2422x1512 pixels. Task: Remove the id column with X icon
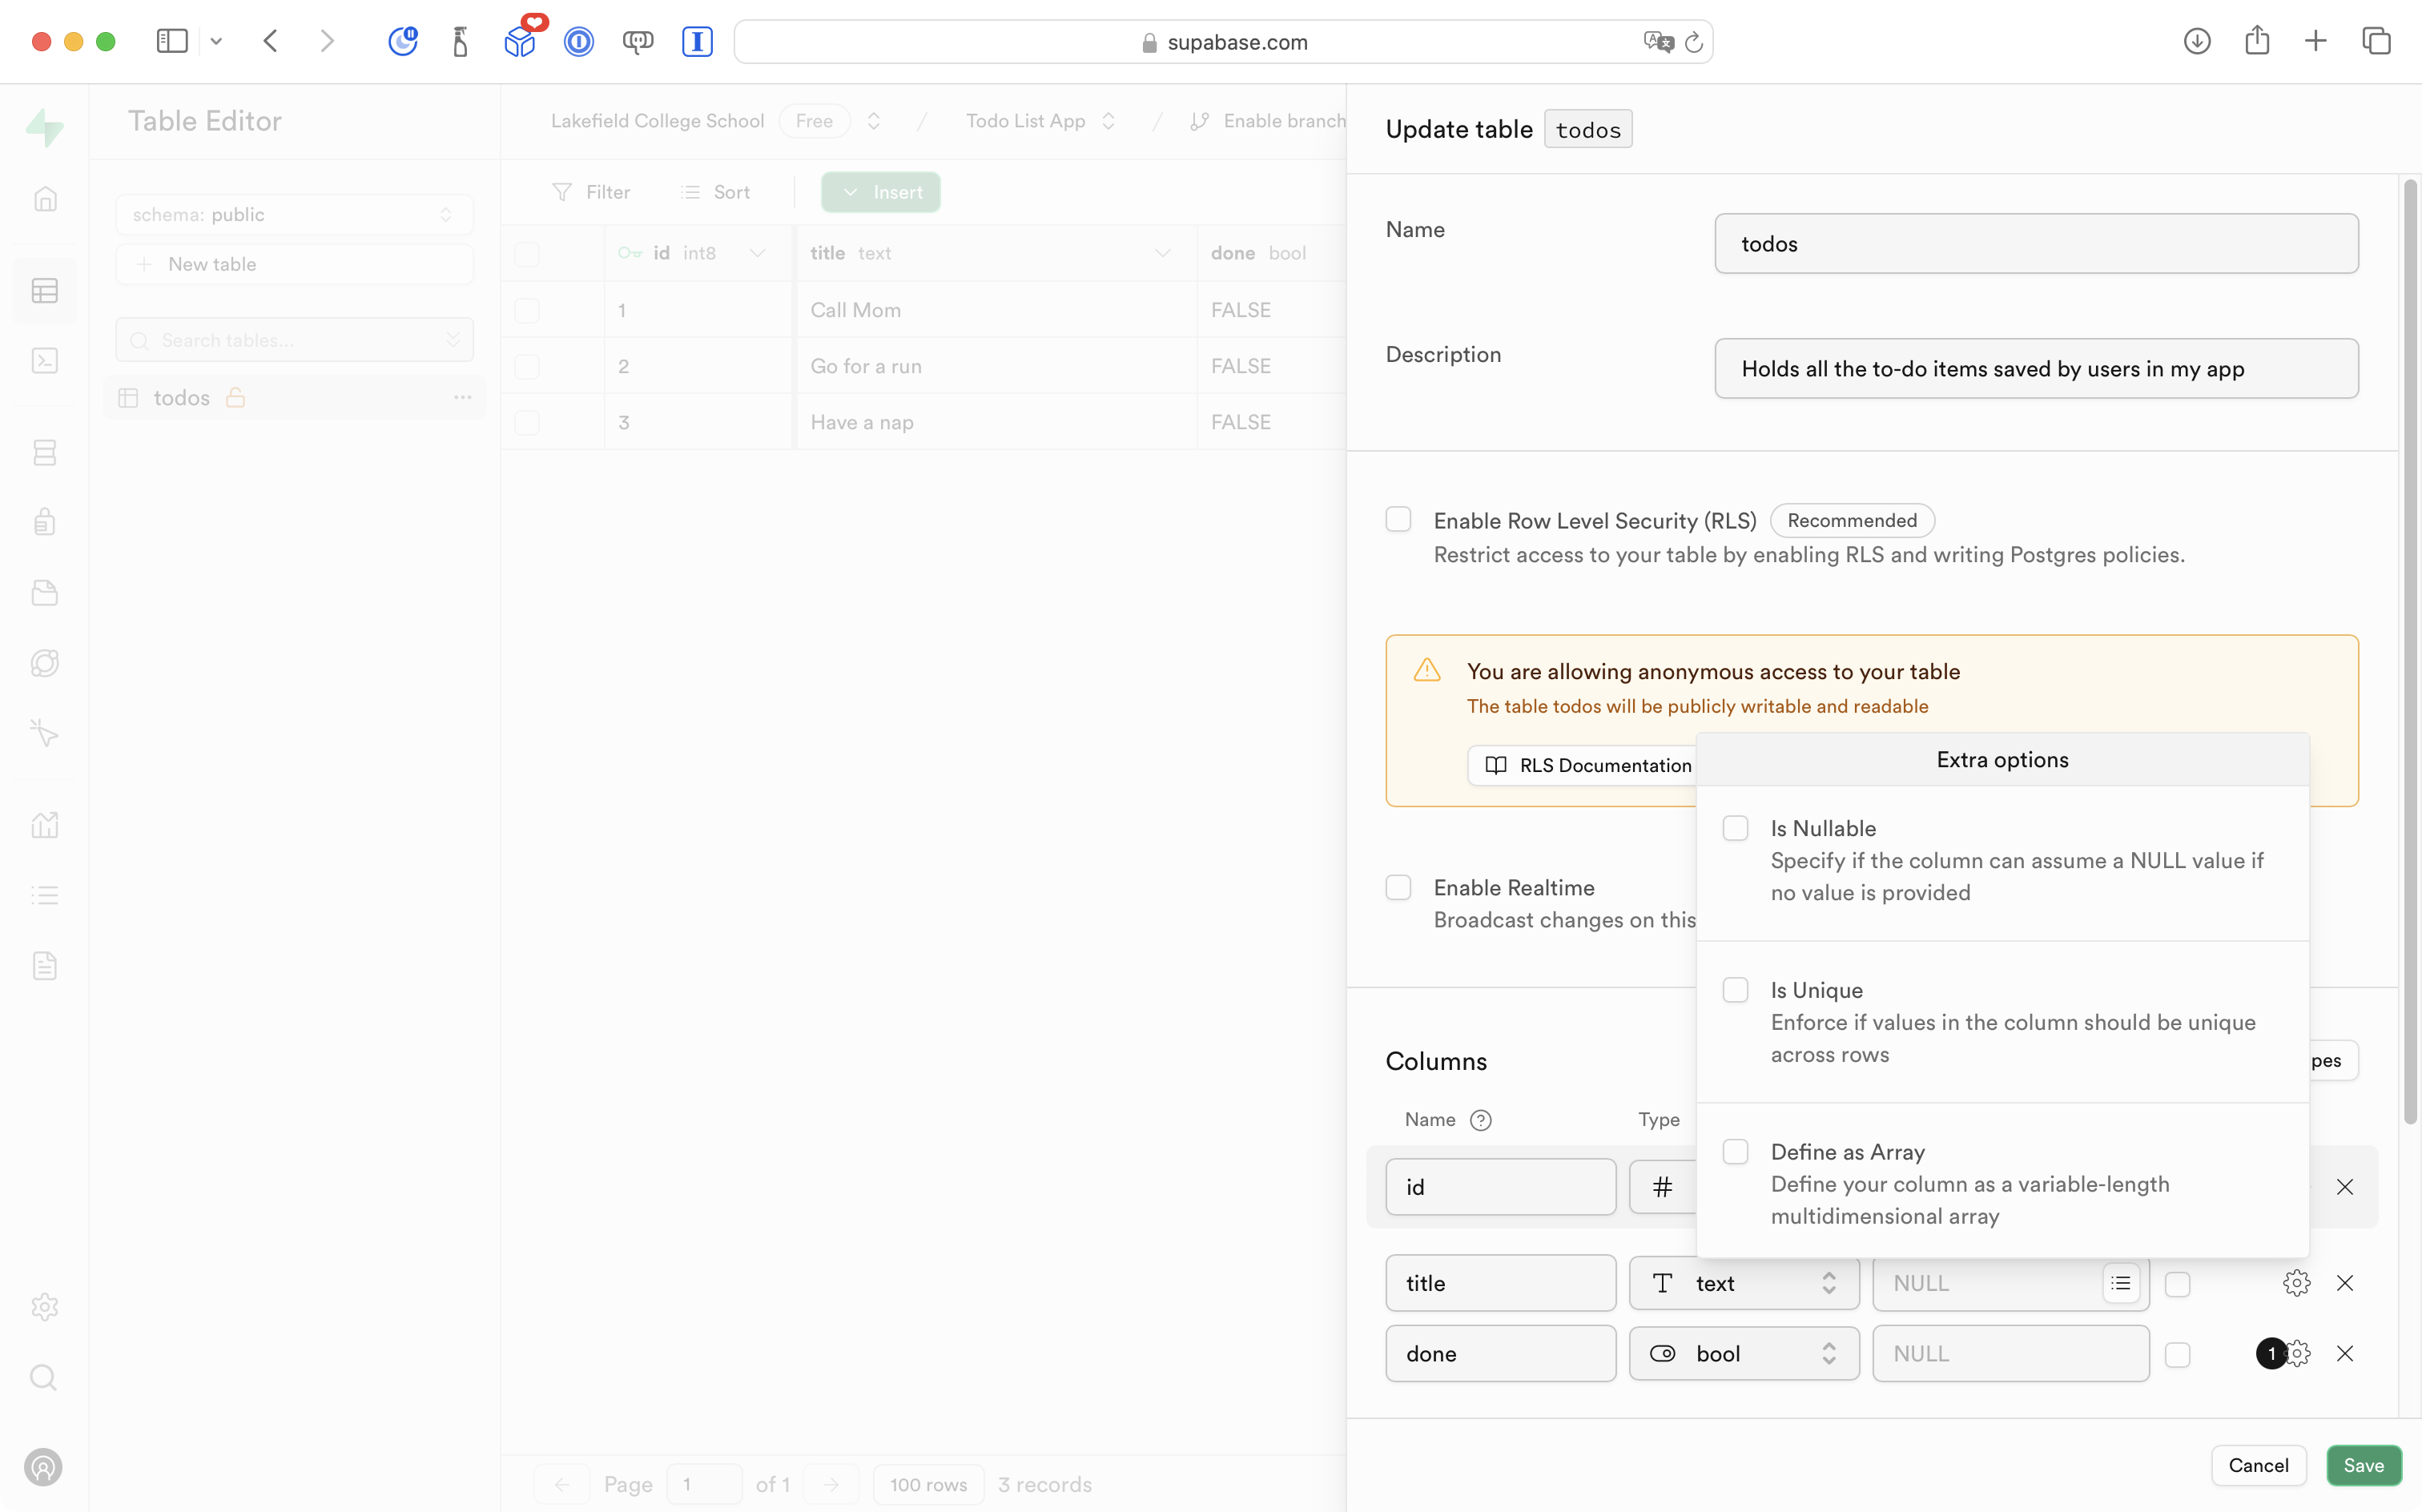pyautogui.click(x=2344, y=1187)
